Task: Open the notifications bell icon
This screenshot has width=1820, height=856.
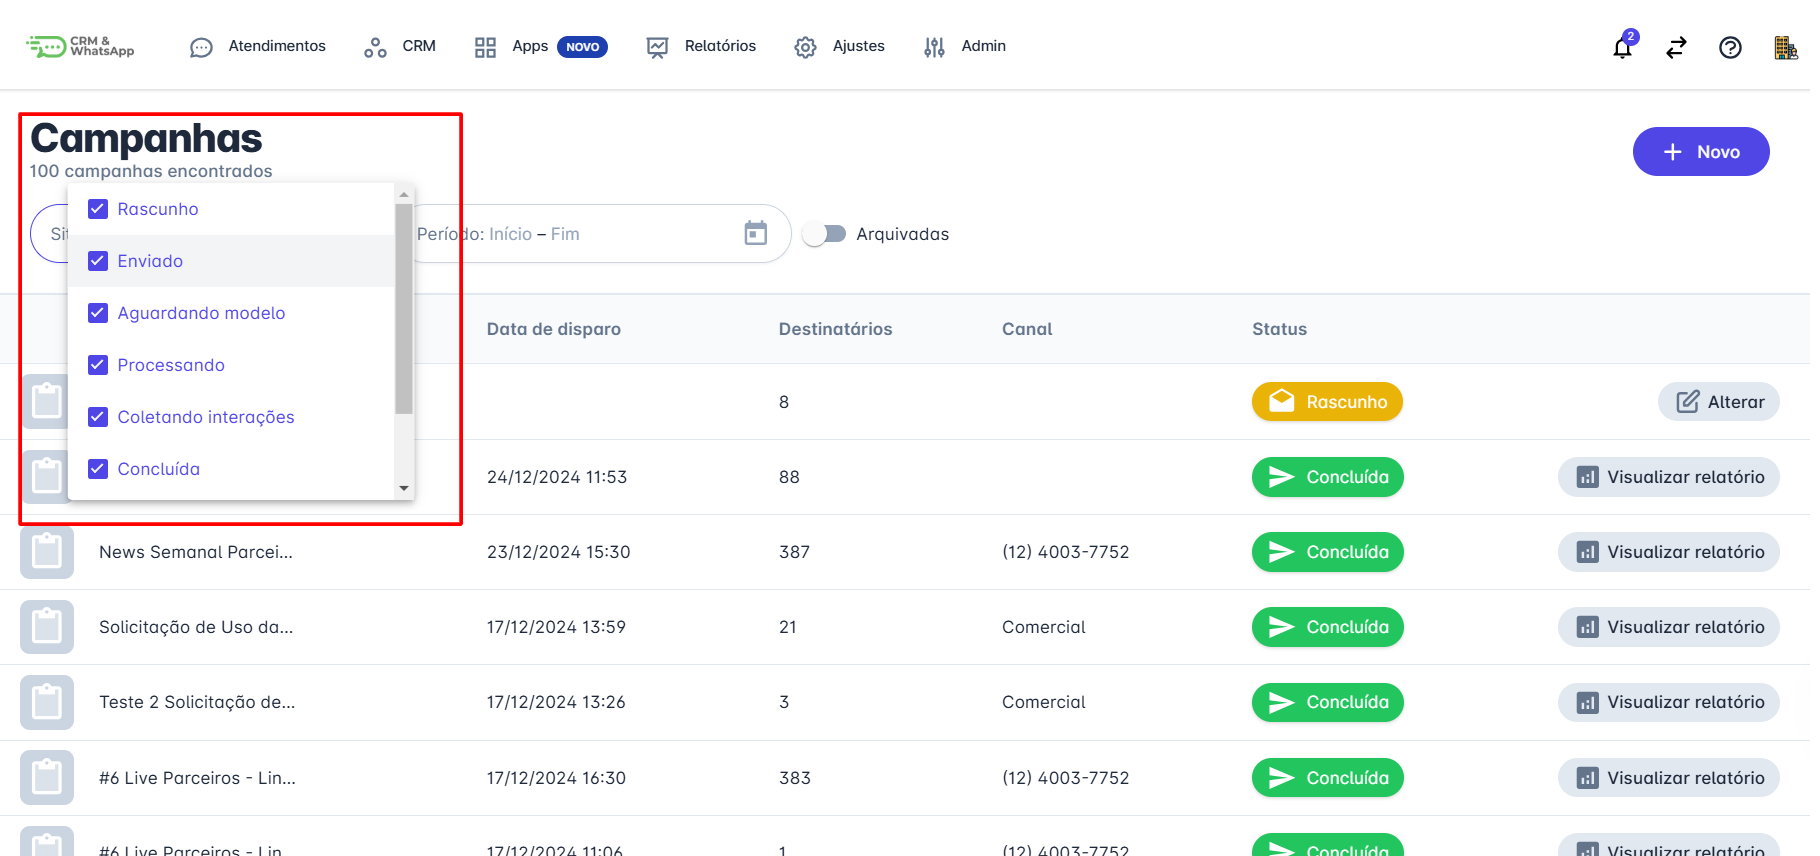Action: coord(1622,47)
